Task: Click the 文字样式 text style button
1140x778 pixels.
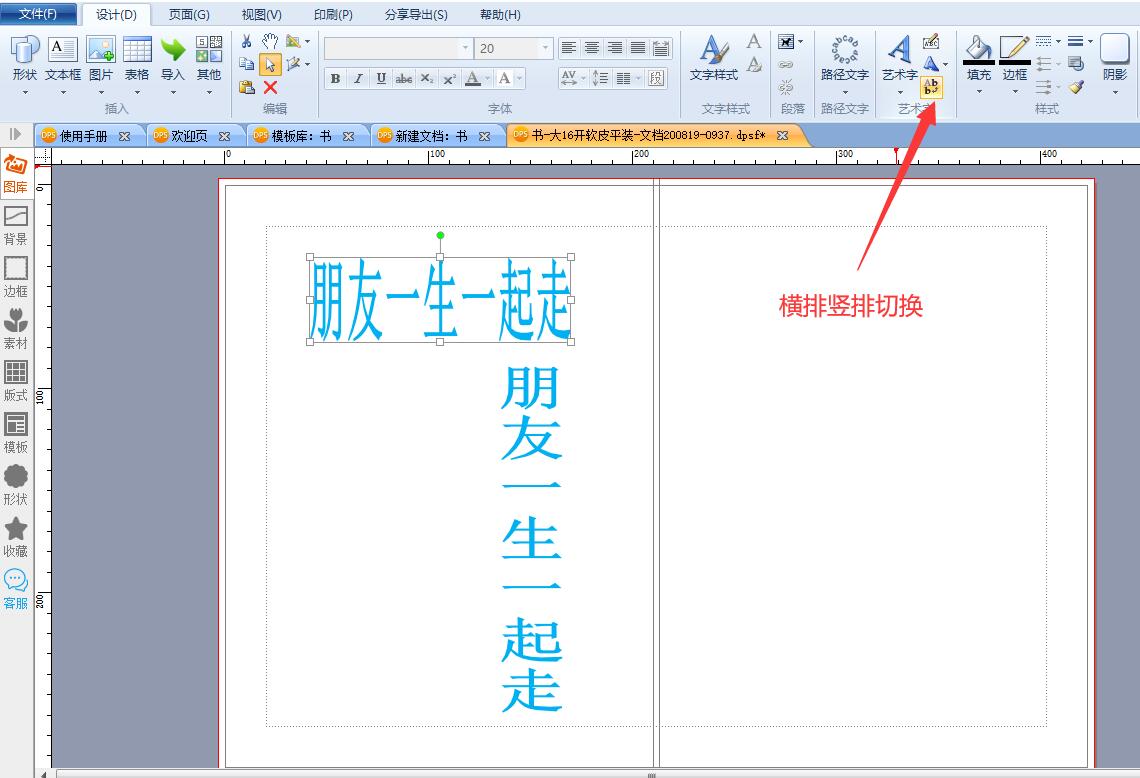Action: pos(713,59)
